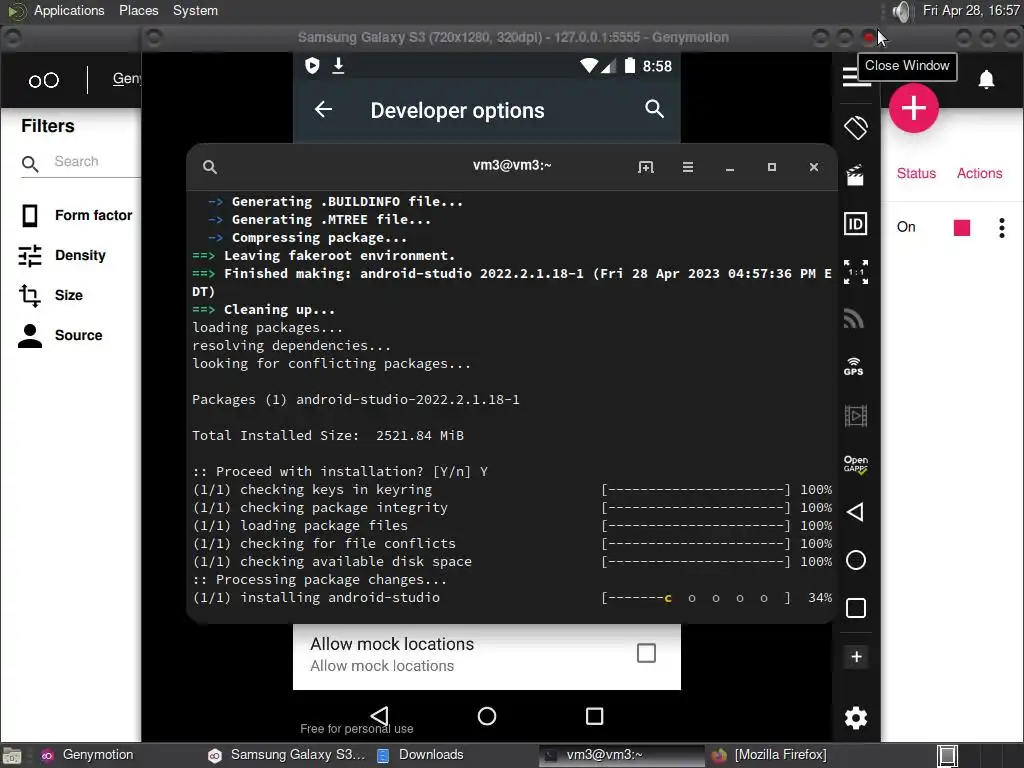The image size is (1024, 768).
Task: Expand the Form factor filter
Action: (x=76, y=216)
